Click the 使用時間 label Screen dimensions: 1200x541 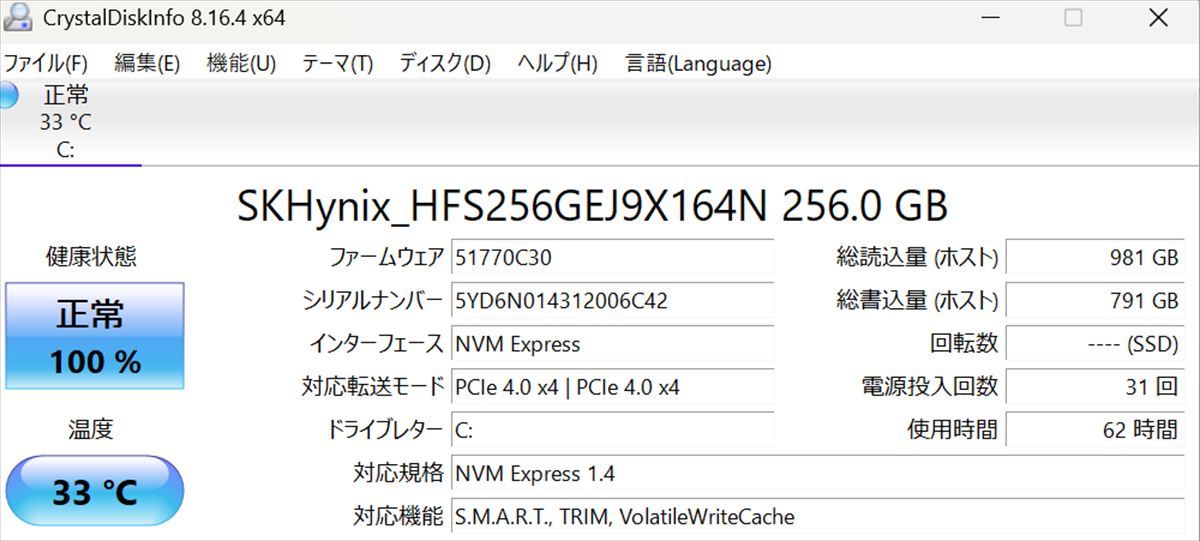[952, 430]
